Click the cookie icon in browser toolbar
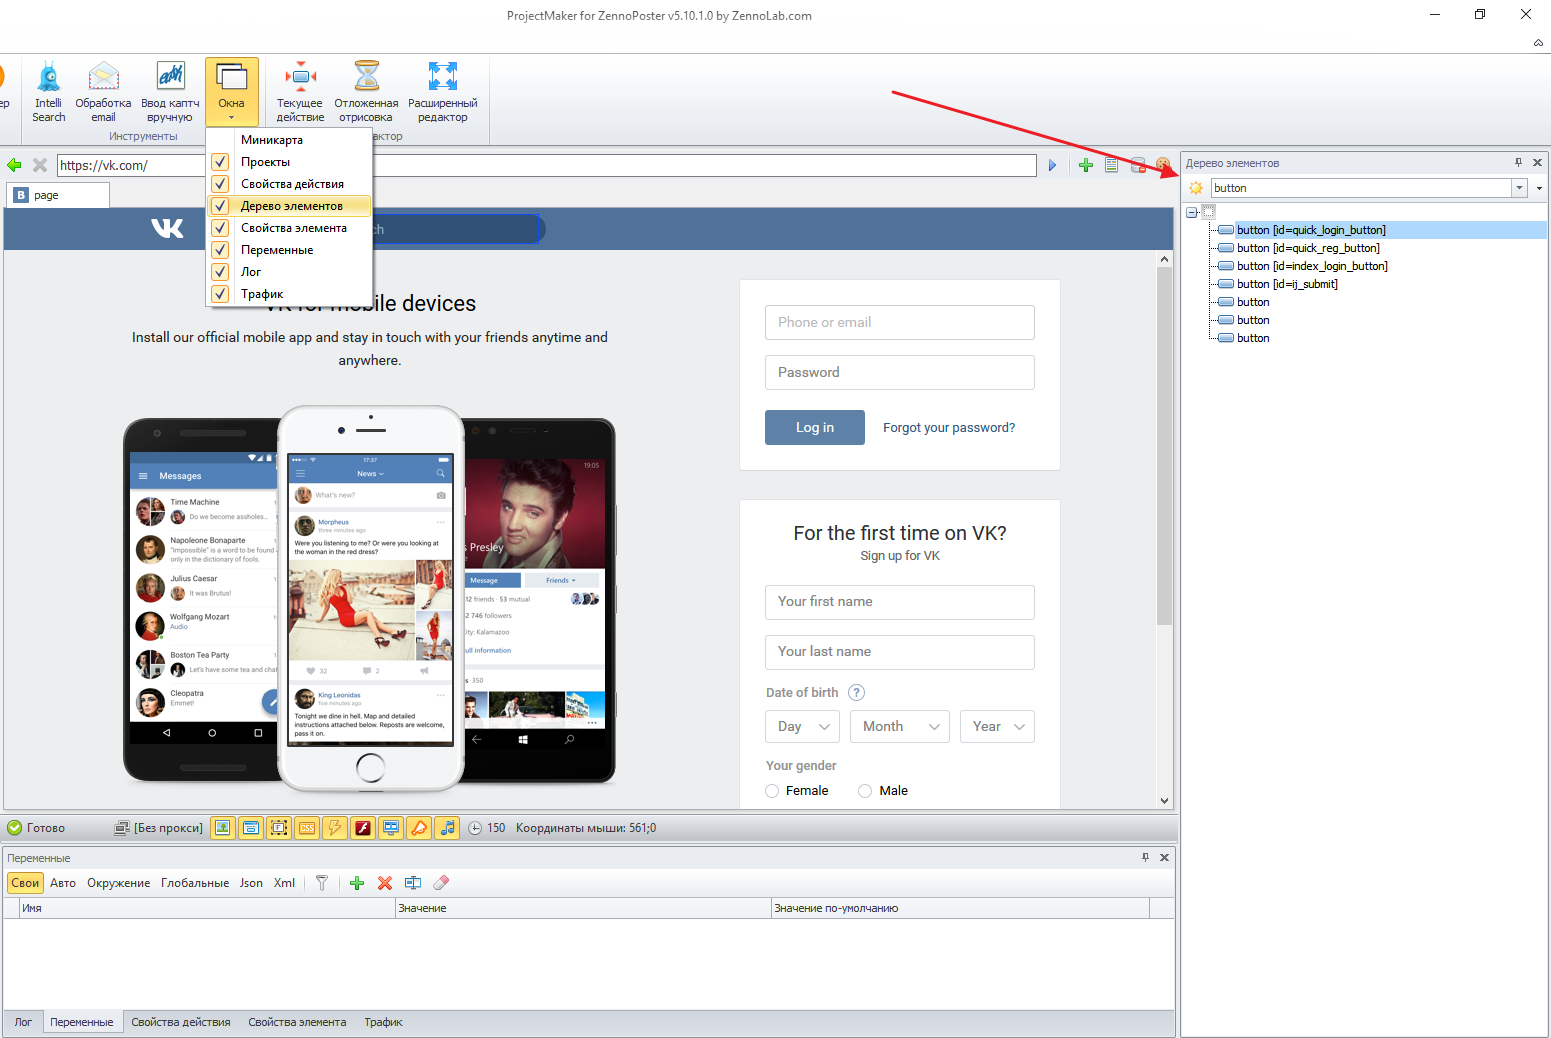 pos(1163,165)
